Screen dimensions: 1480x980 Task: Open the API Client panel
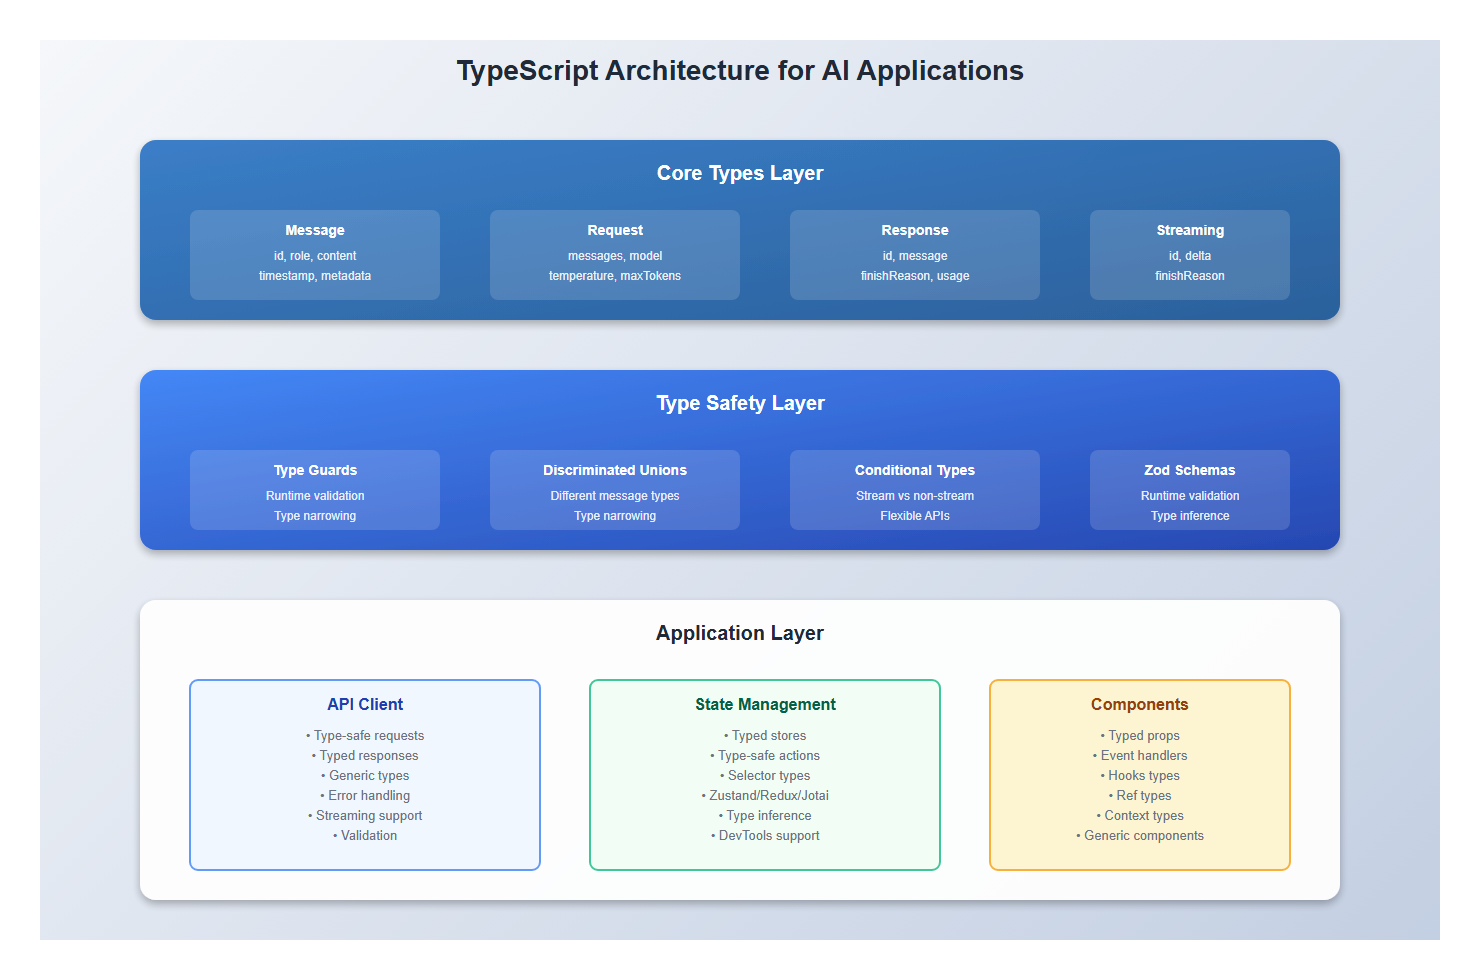click(x=365, y=704)
